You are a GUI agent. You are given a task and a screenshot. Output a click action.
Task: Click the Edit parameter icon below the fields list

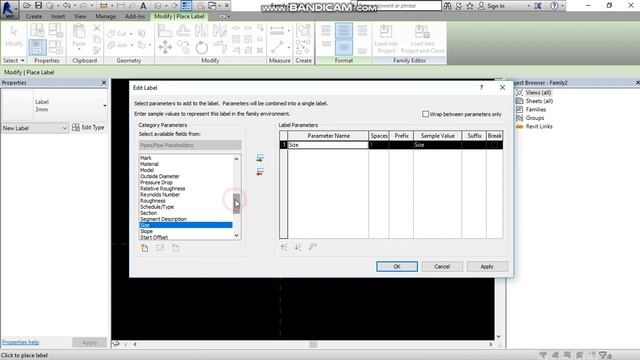(160, 248)
